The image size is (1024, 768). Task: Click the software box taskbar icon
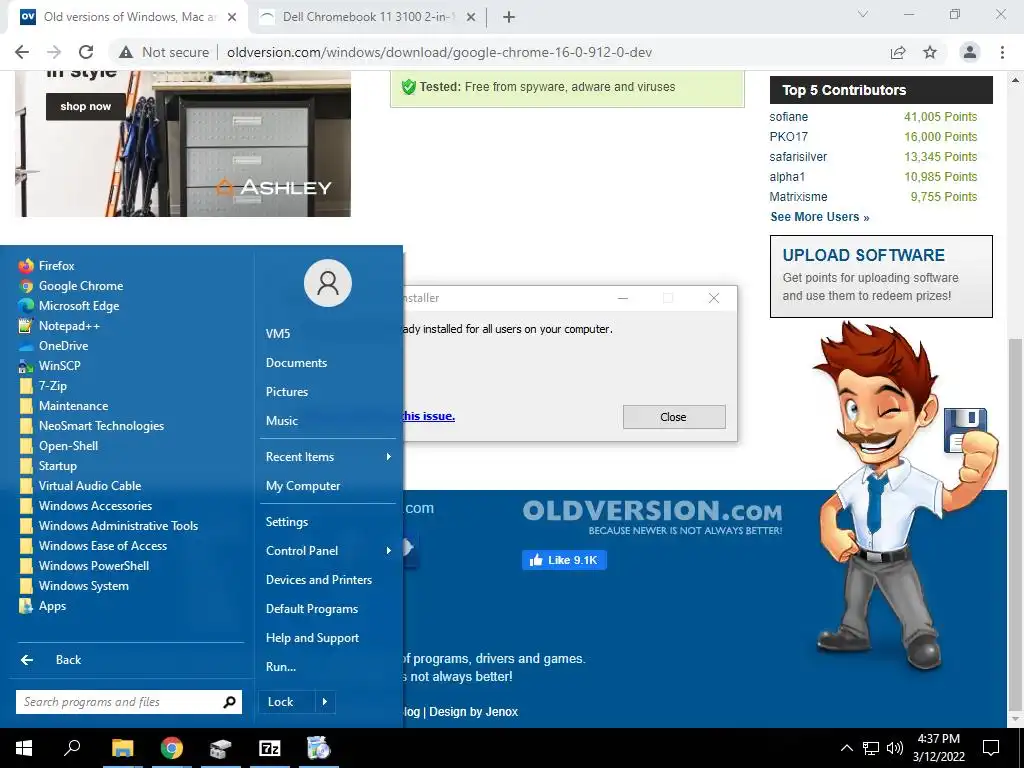coord(221,748)
